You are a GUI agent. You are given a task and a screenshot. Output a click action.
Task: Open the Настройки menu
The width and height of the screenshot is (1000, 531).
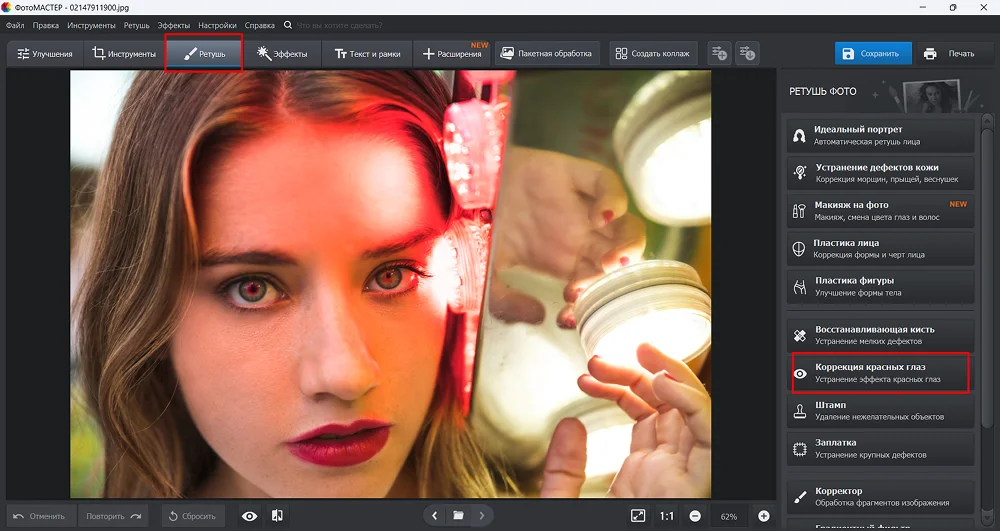pos(217,25)
